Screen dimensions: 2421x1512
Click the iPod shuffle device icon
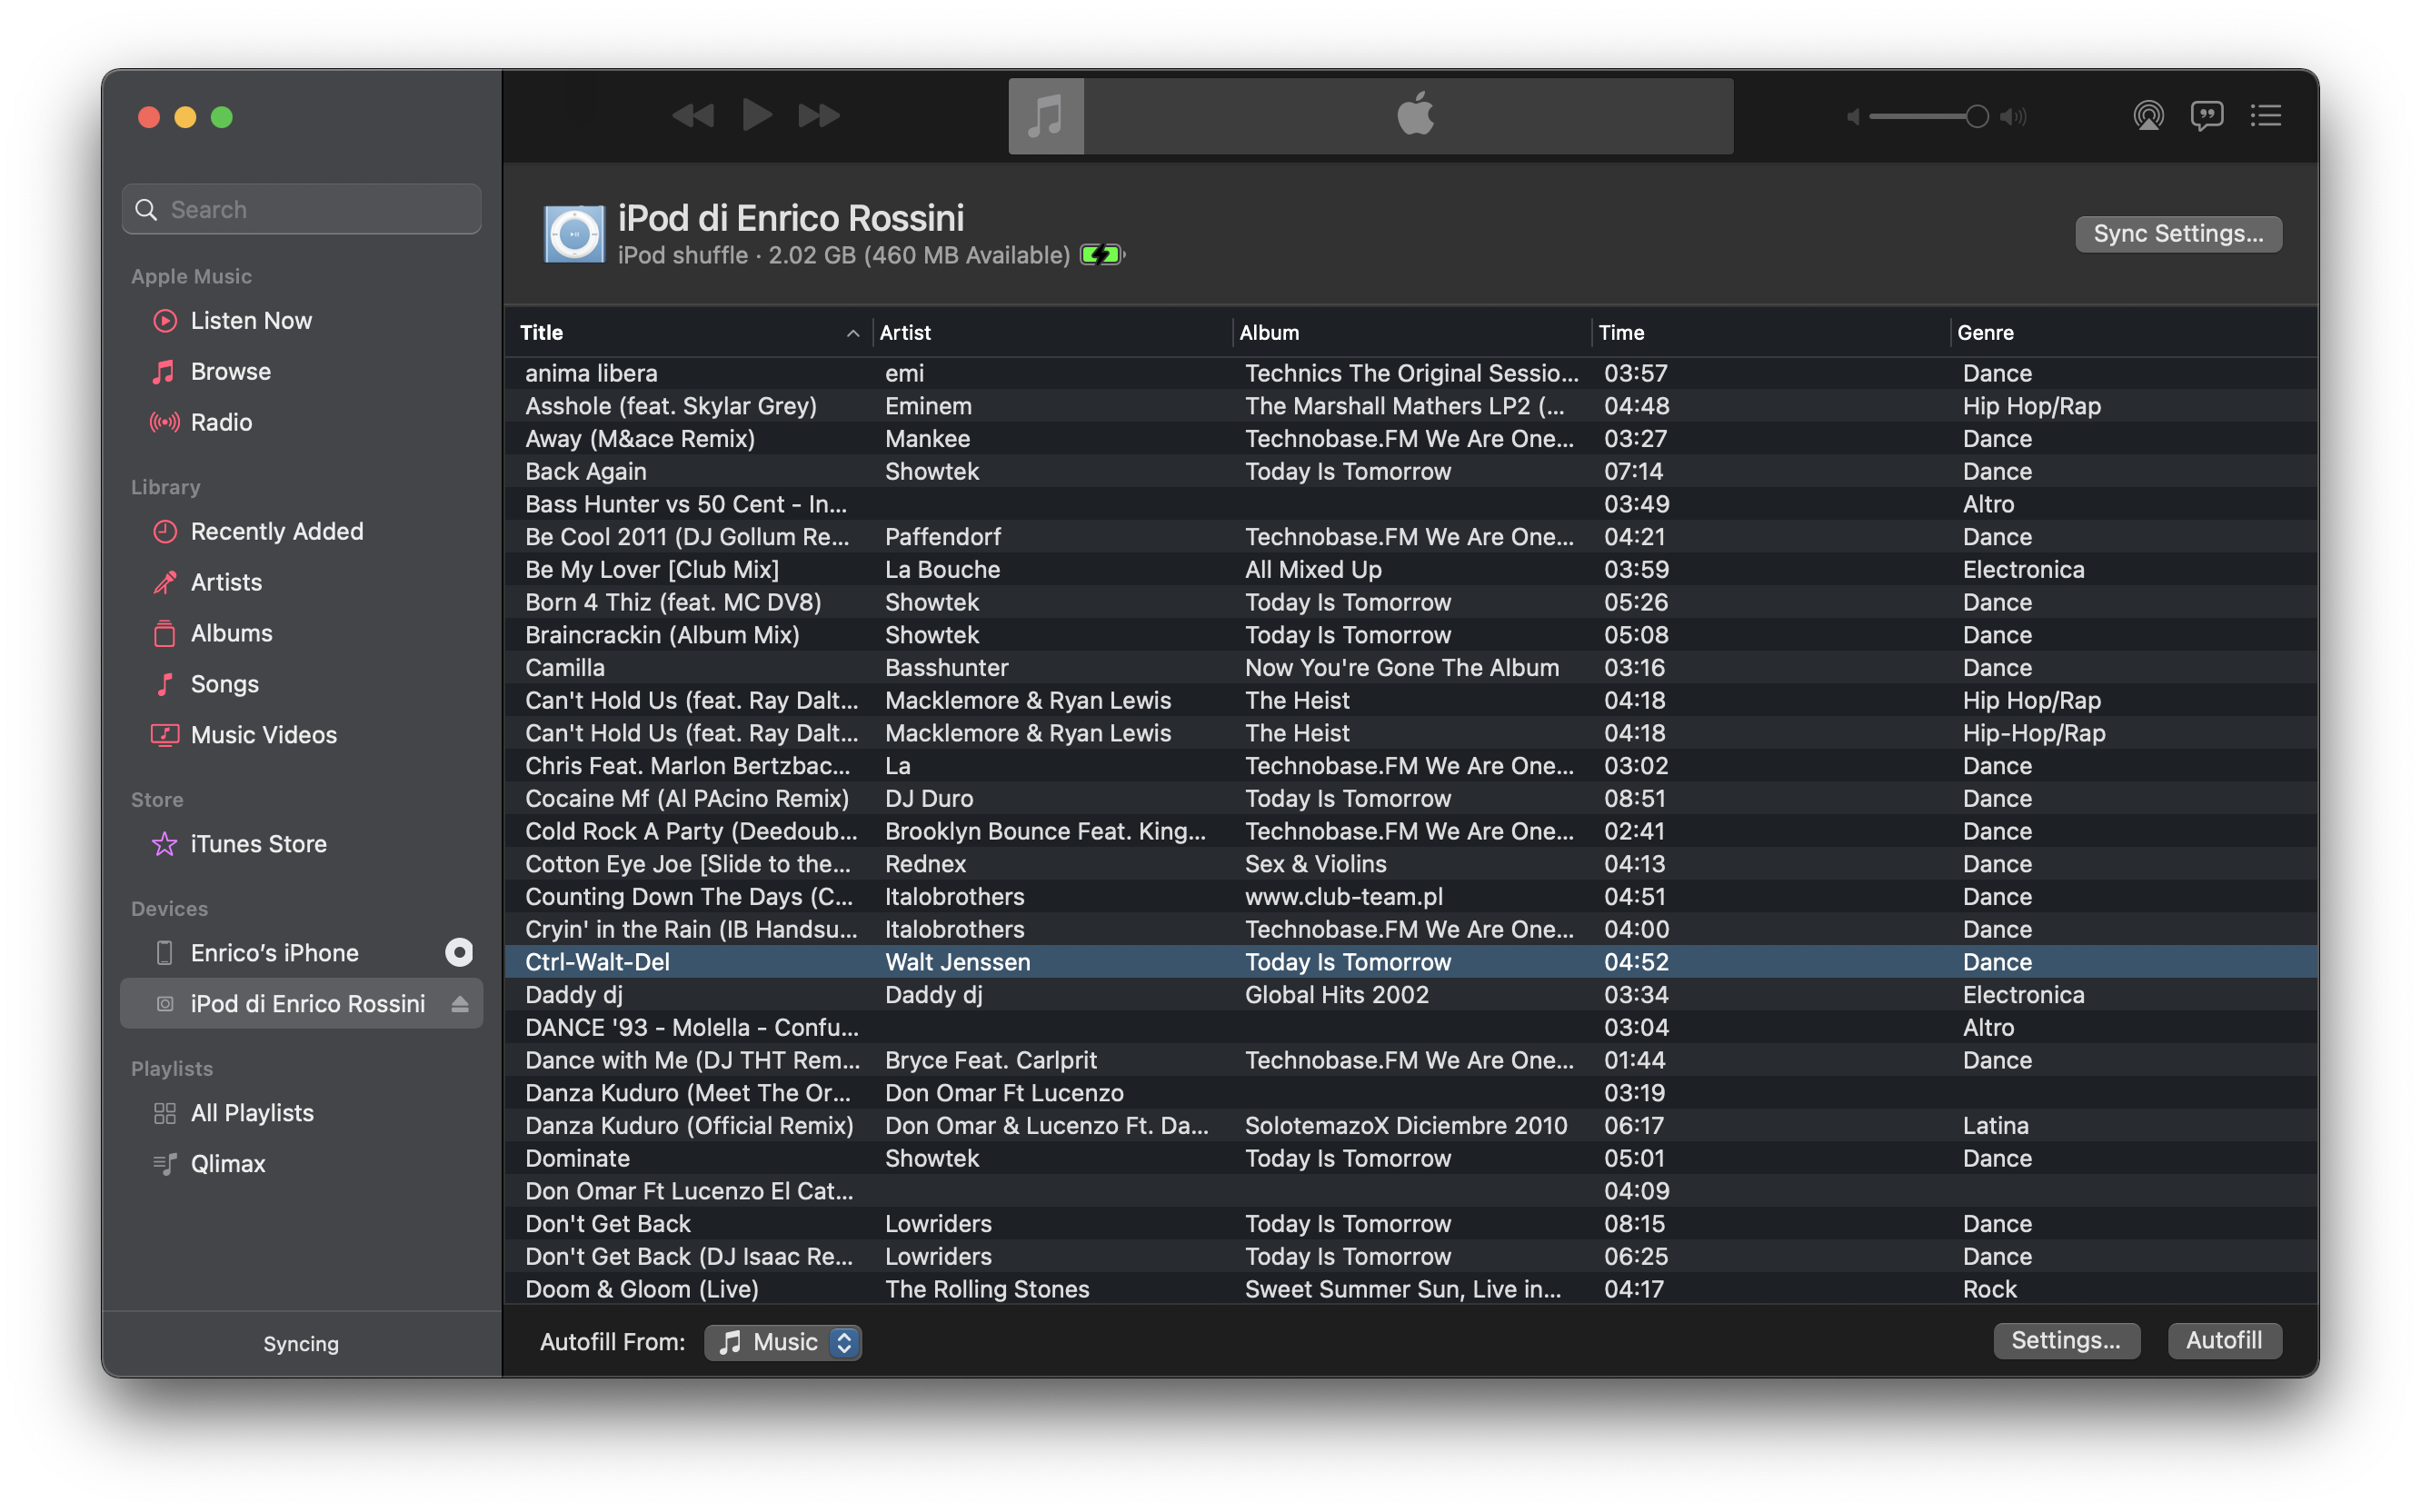click(574, 234)
